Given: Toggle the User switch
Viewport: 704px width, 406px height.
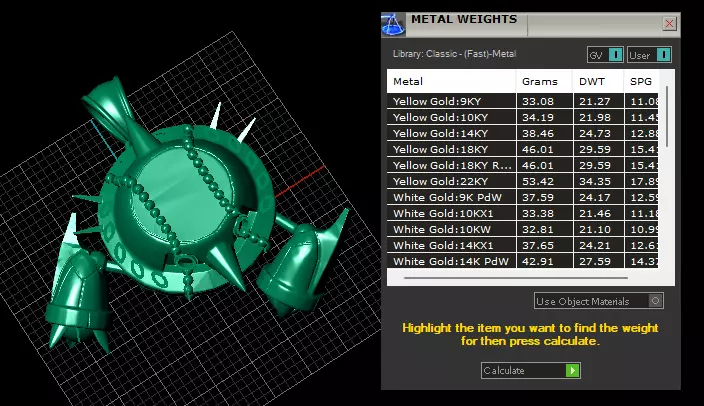Looking at the screenshot, I should point(649,55).
